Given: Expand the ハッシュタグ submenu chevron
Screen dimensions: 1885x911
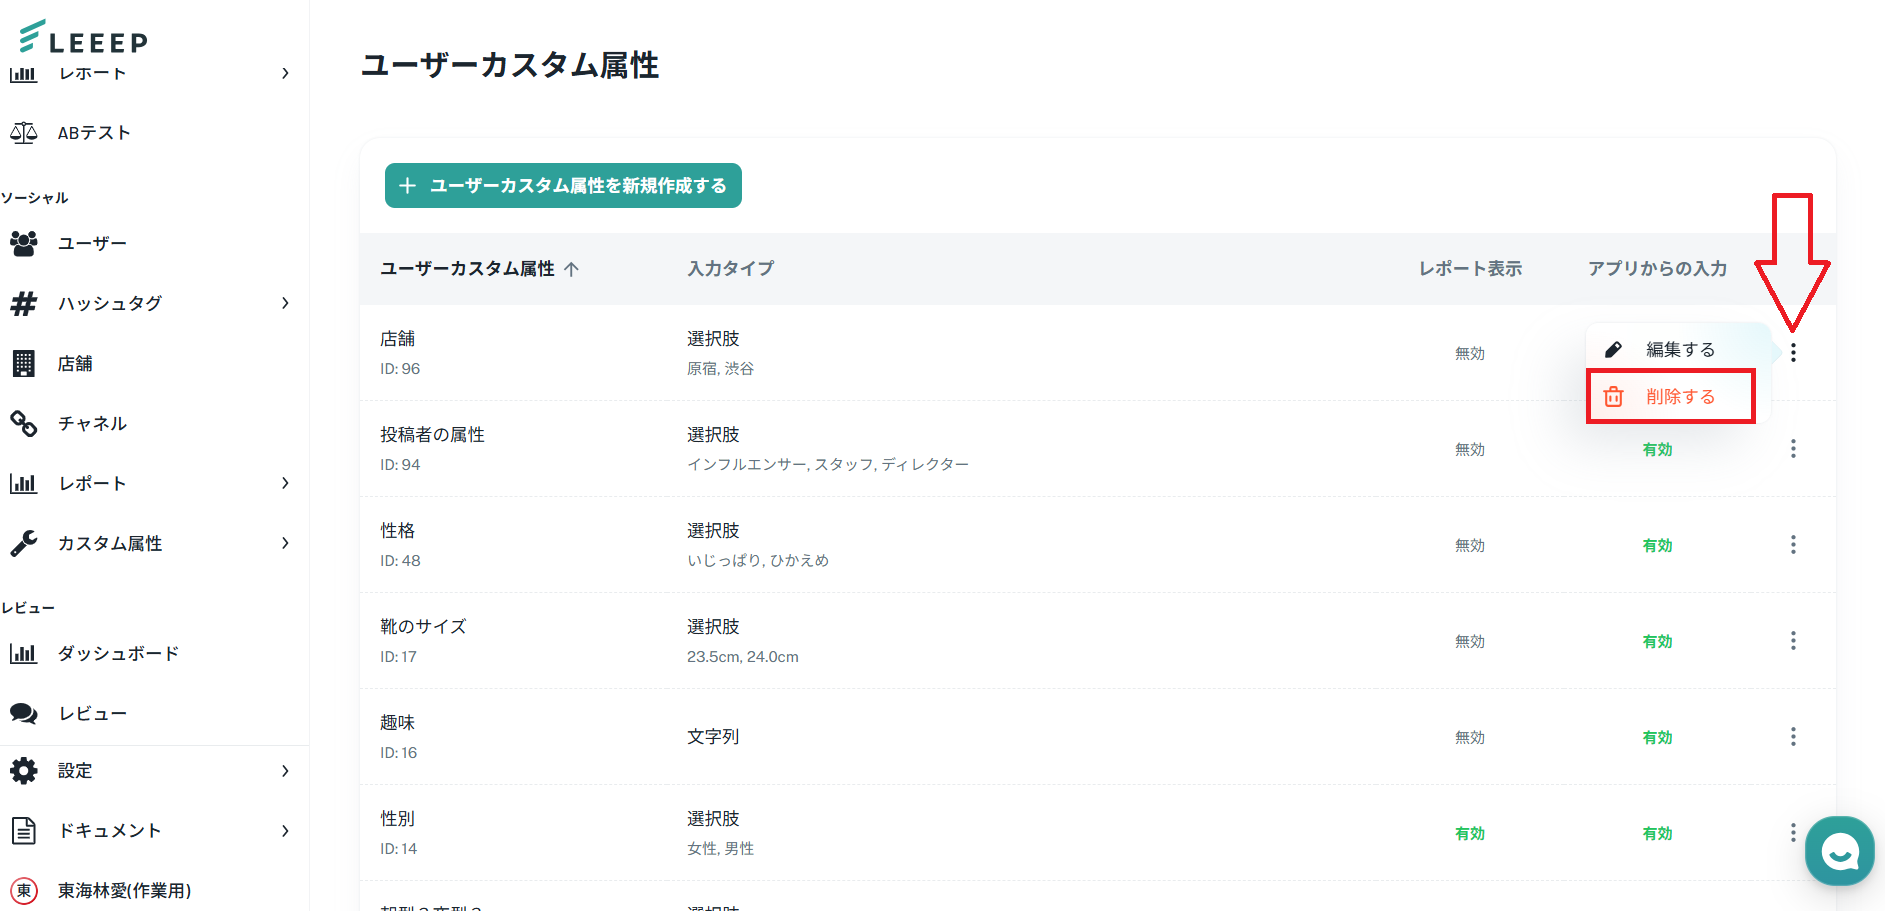Looking at the screenshot, I should pos(285,303).
